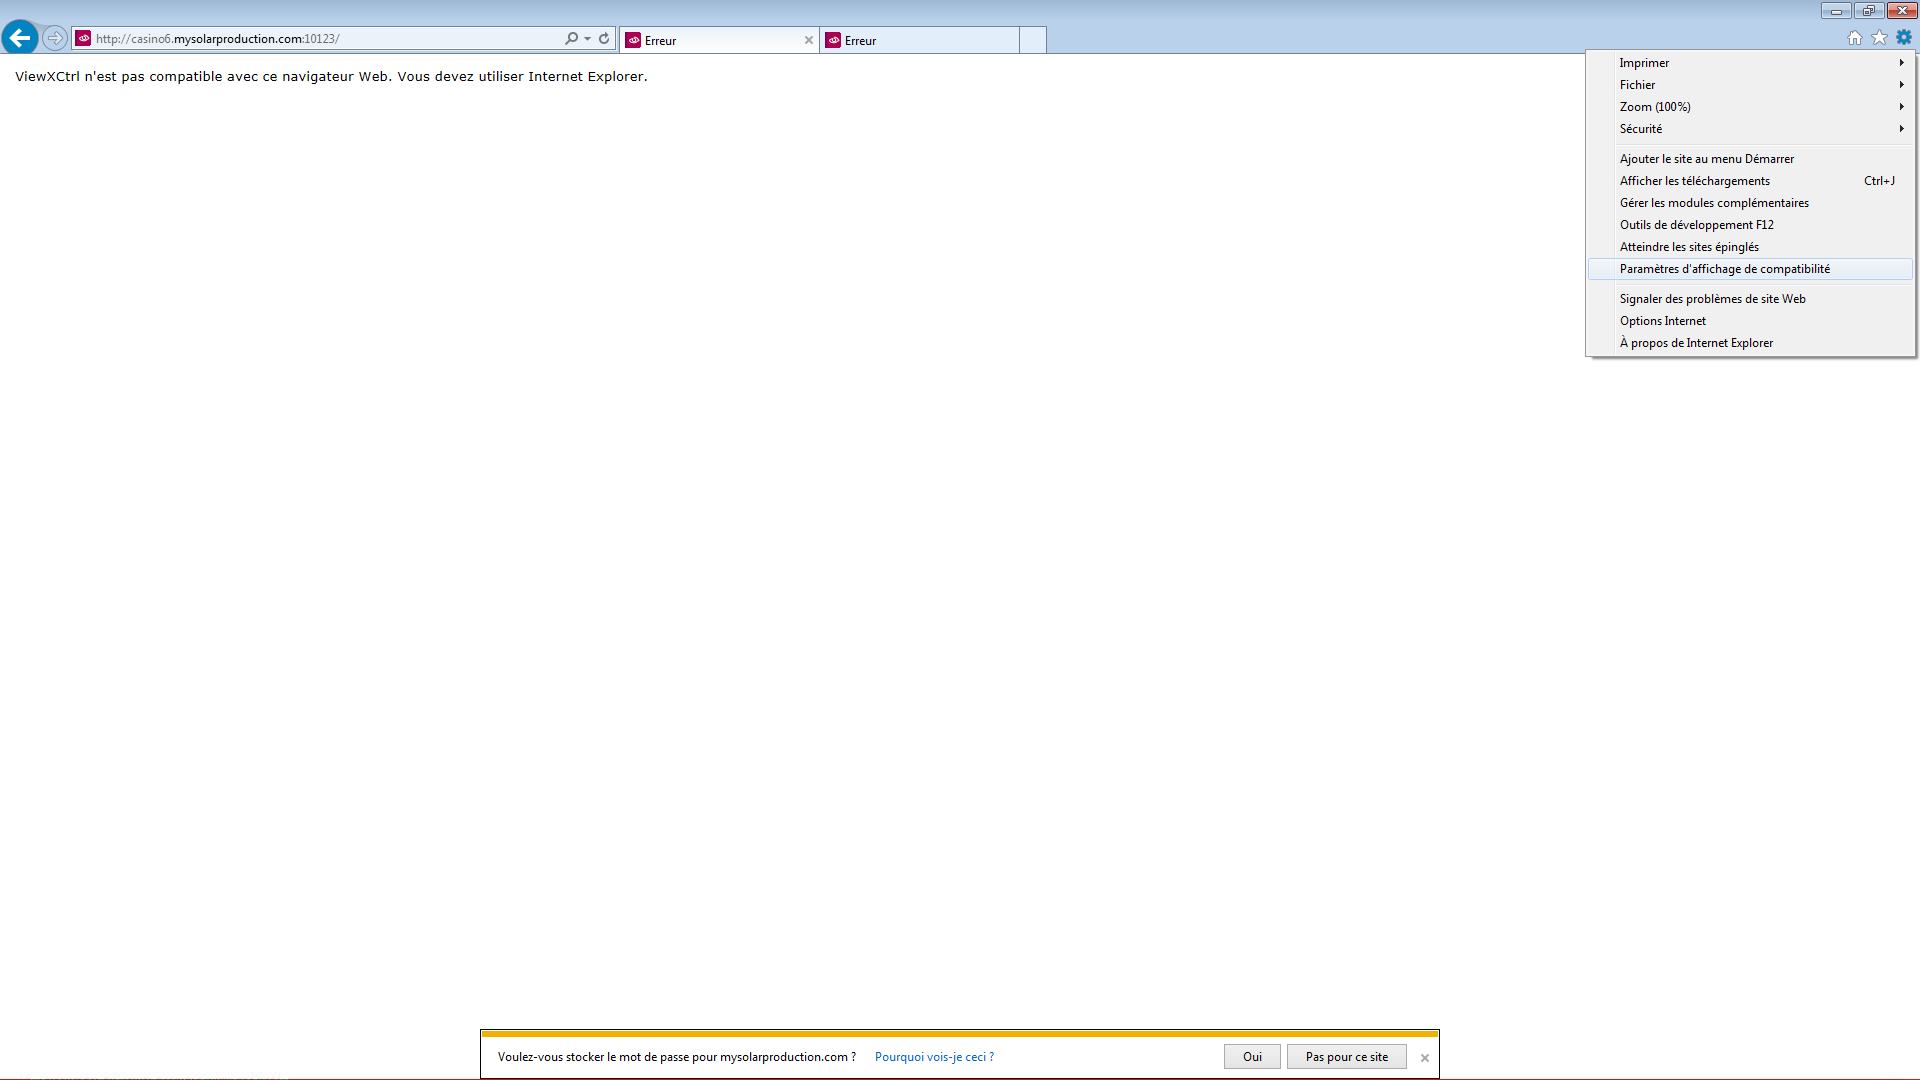This screenshot has height=1080, width=1920.
Task: Switch to the second Erreur tab
Action: 918,40
